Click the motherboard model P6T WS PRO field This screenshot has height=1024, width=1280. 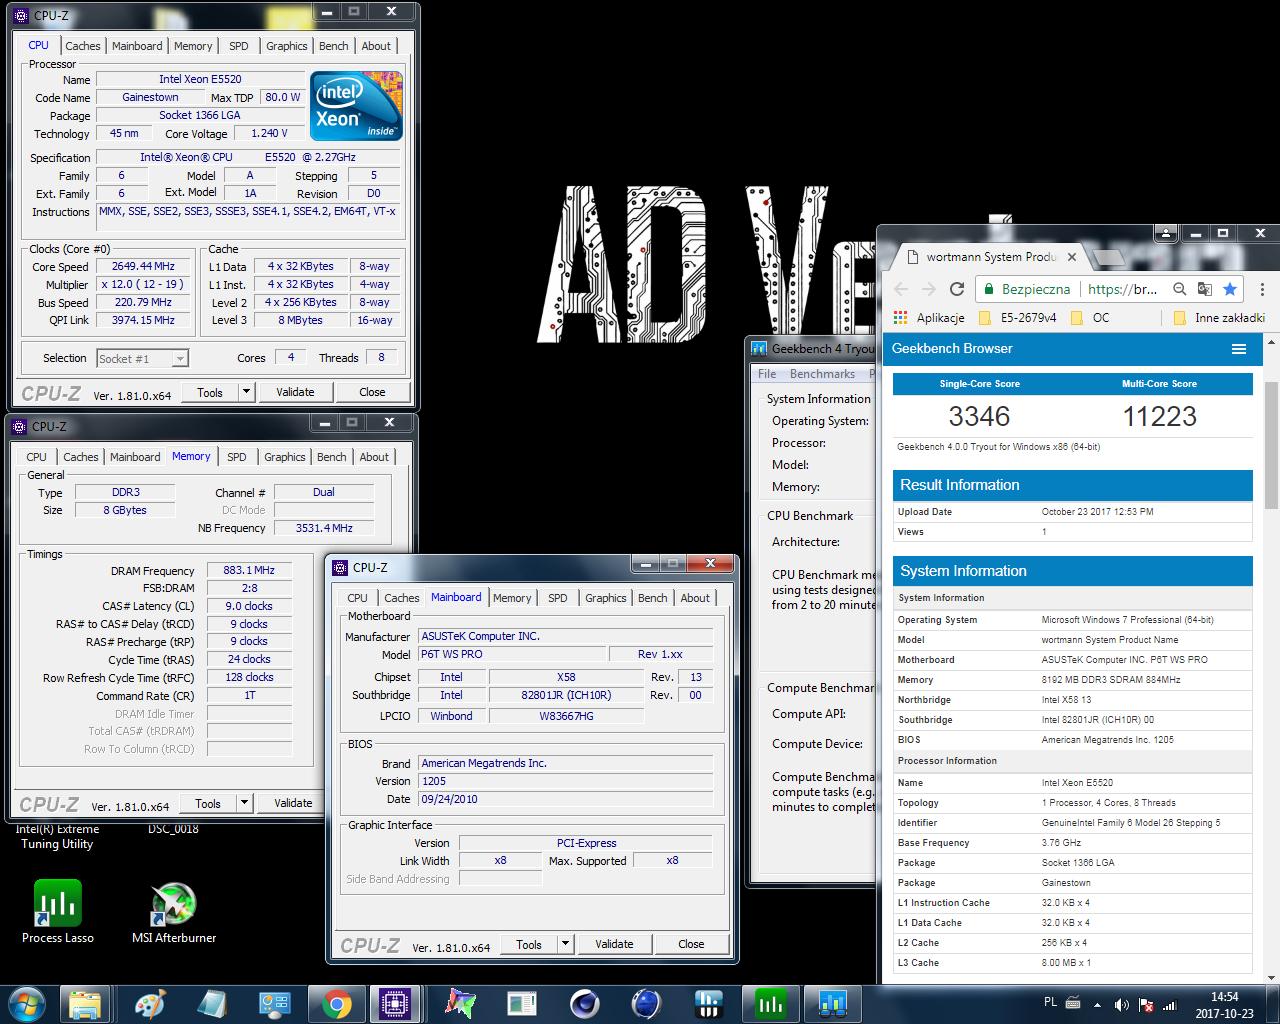point(512,654)
